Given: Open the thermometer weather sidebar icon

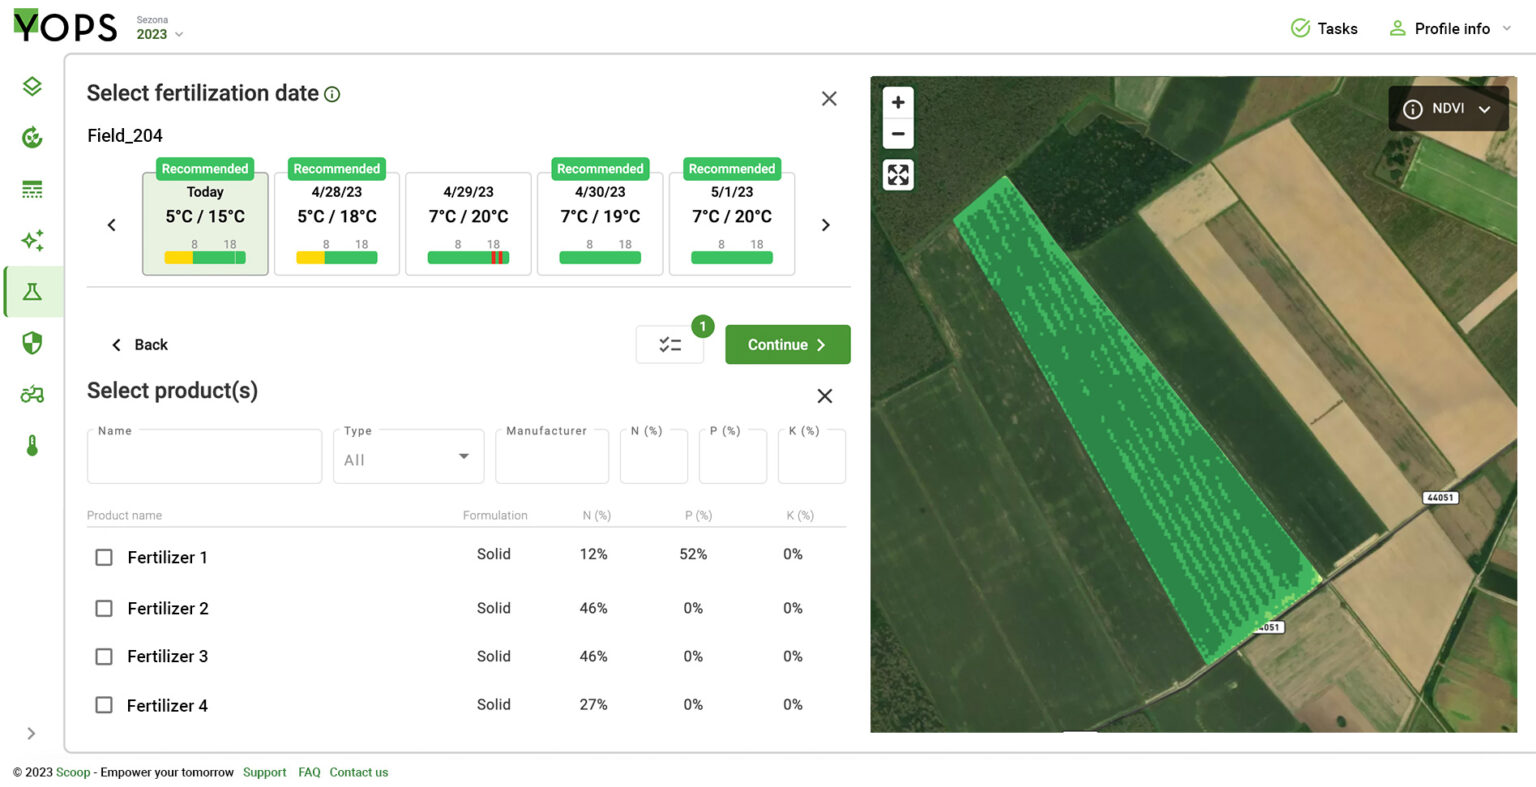Looking at the screenshot, I should tap(32, 446).
